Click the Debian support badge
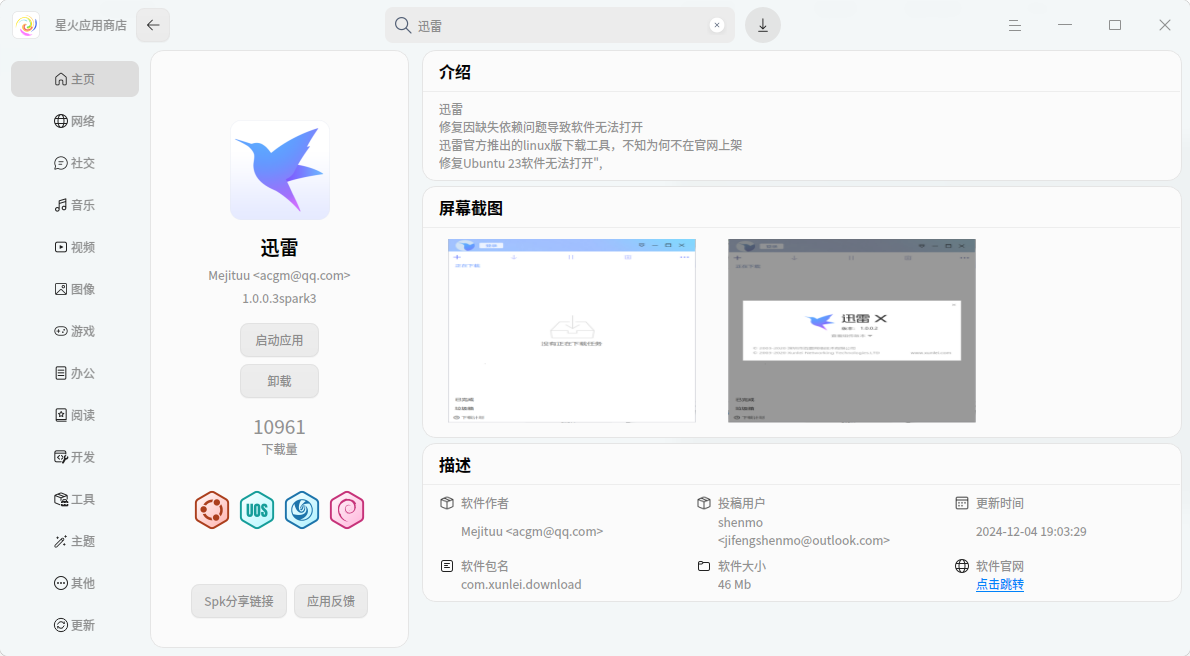This screenshot has width=1190, height=656. [347, 510]
